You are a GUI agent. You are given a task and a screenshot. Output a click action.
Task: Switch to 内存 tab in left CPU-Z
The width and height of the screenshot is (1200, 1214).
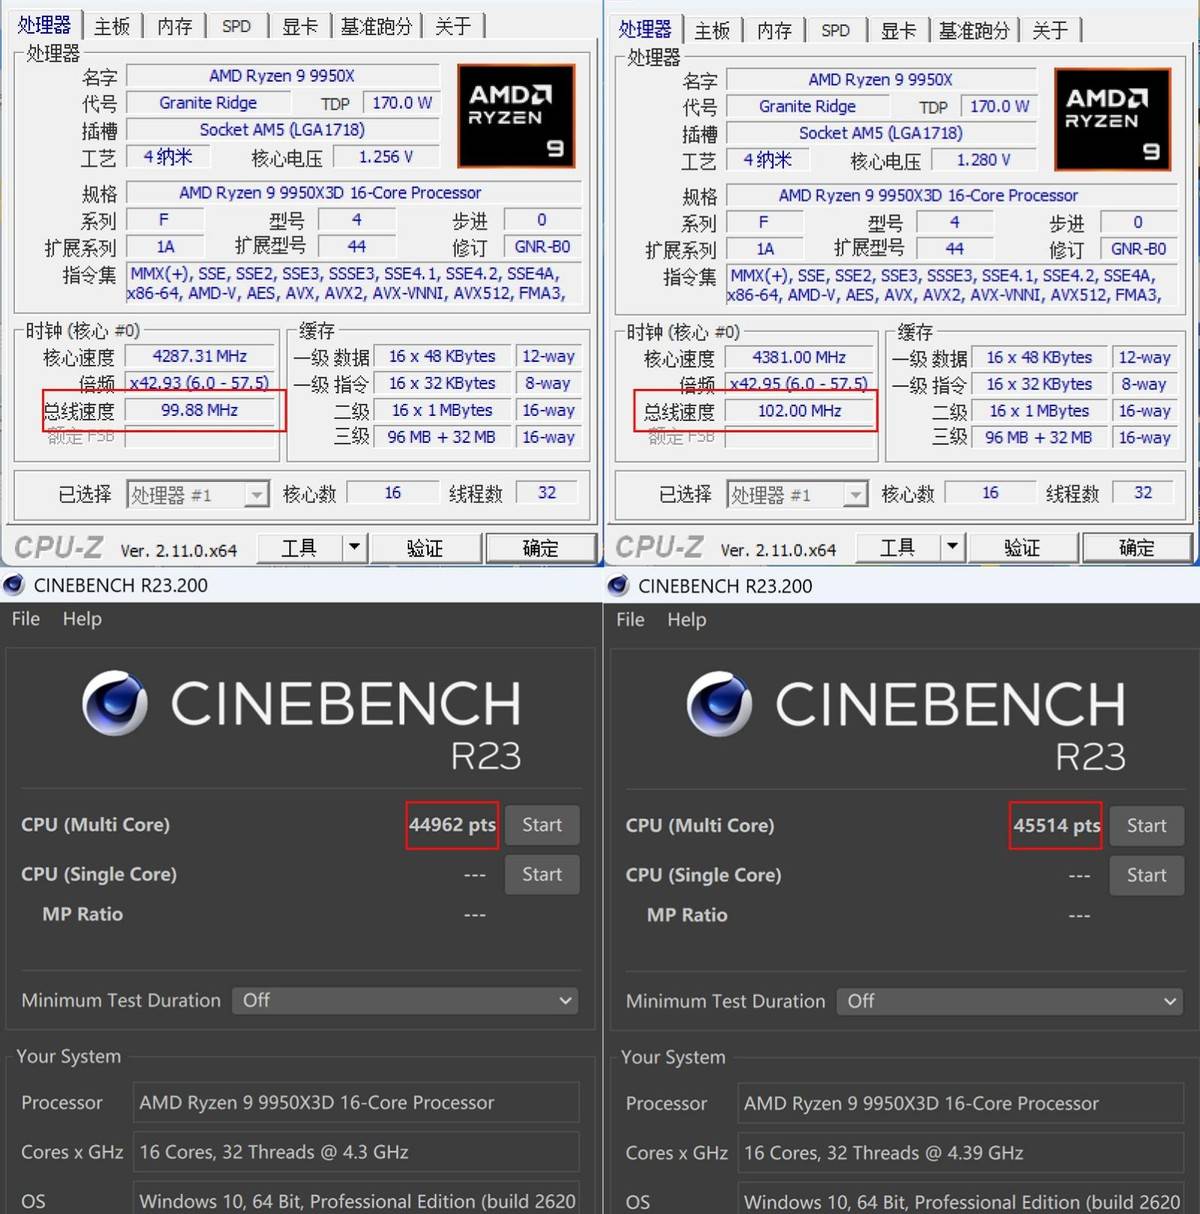pyautogui.click(x=175, y=27)
